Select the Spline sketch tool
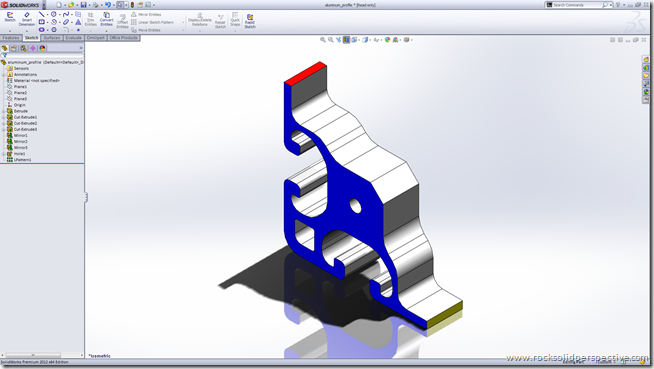Screen dimensions: 654x369 [x=65, y=14]
